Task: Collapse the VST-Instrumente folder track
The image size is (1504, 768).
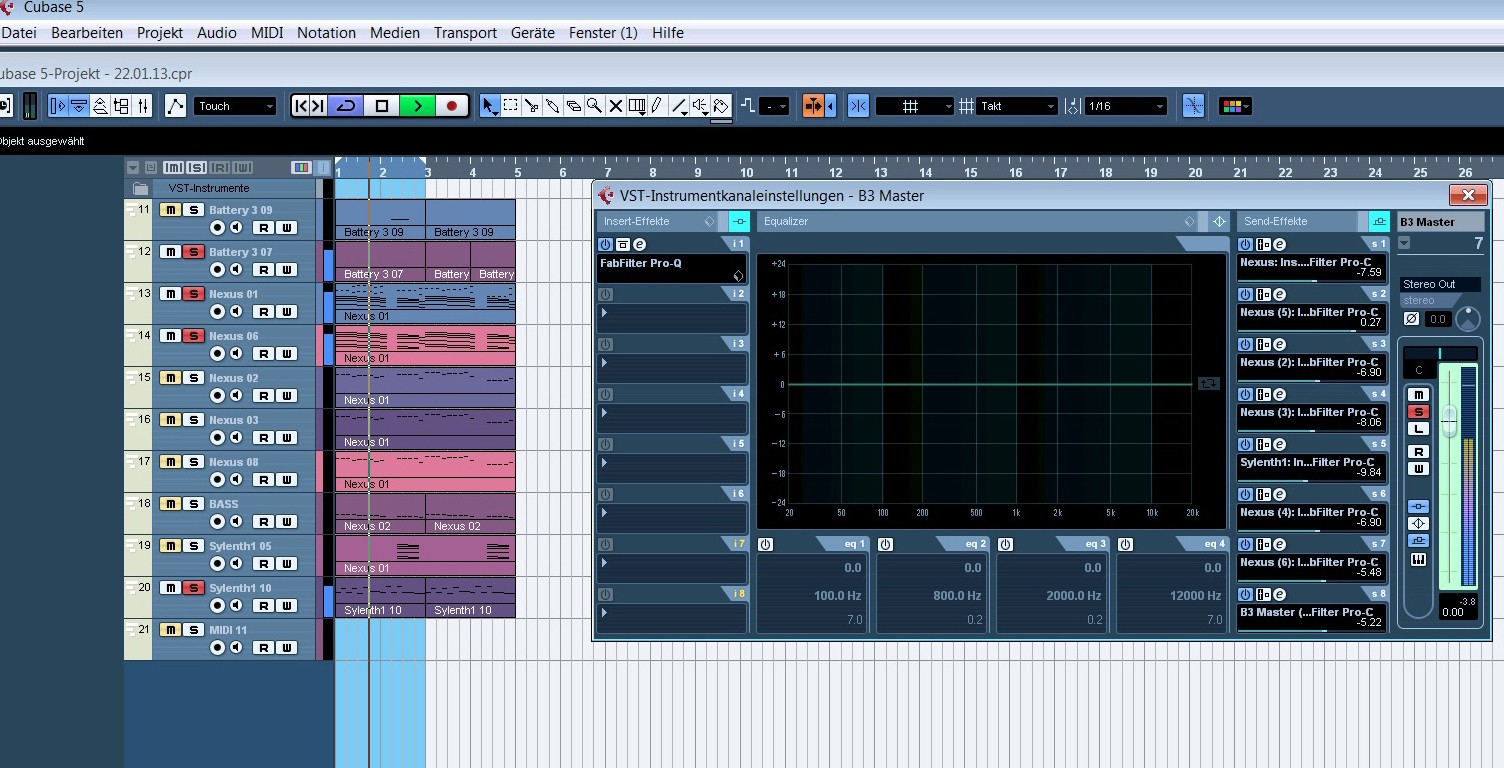Action: (141, 188)
